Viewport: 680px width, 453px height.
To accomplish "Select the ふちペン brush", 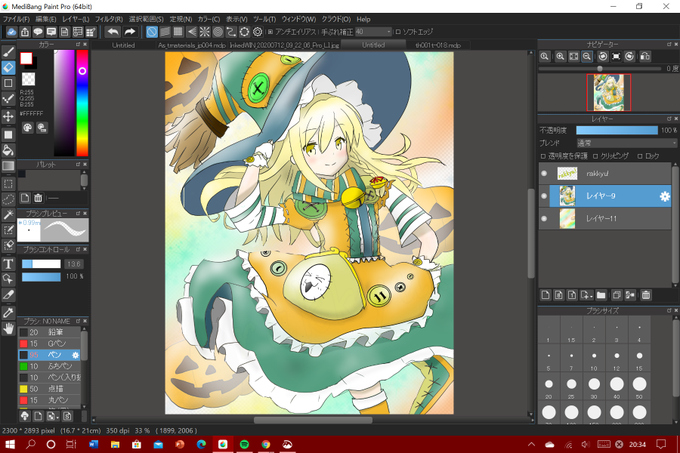I will (x=49, y=366).
